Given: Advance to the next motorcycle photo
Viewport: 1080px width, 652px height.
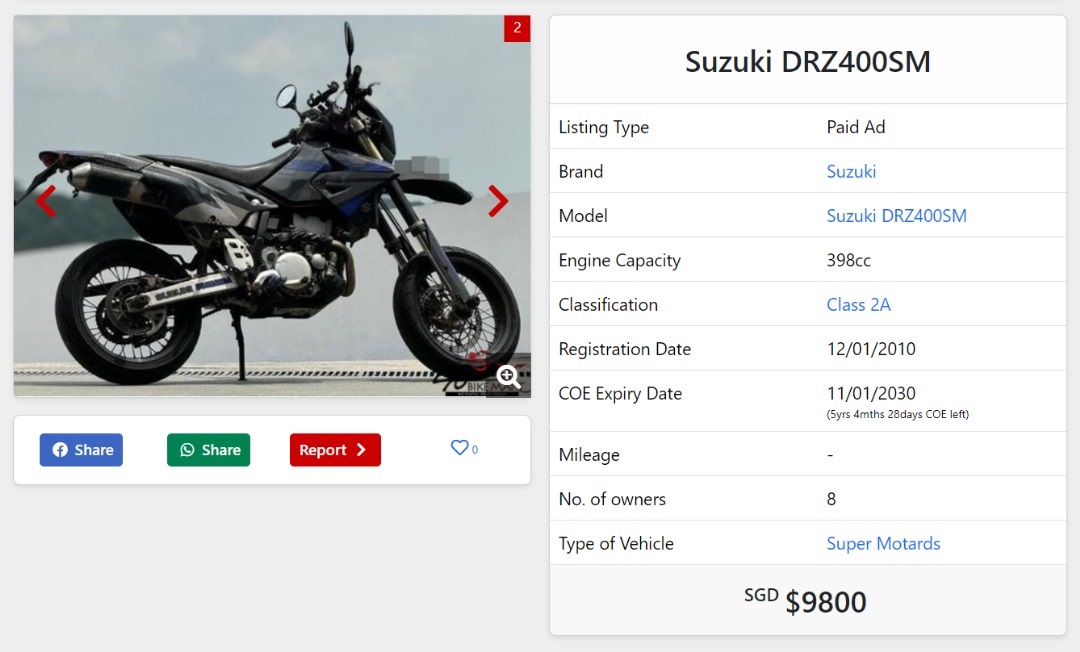Looking at the screenshot, I should tap(498, 201).
